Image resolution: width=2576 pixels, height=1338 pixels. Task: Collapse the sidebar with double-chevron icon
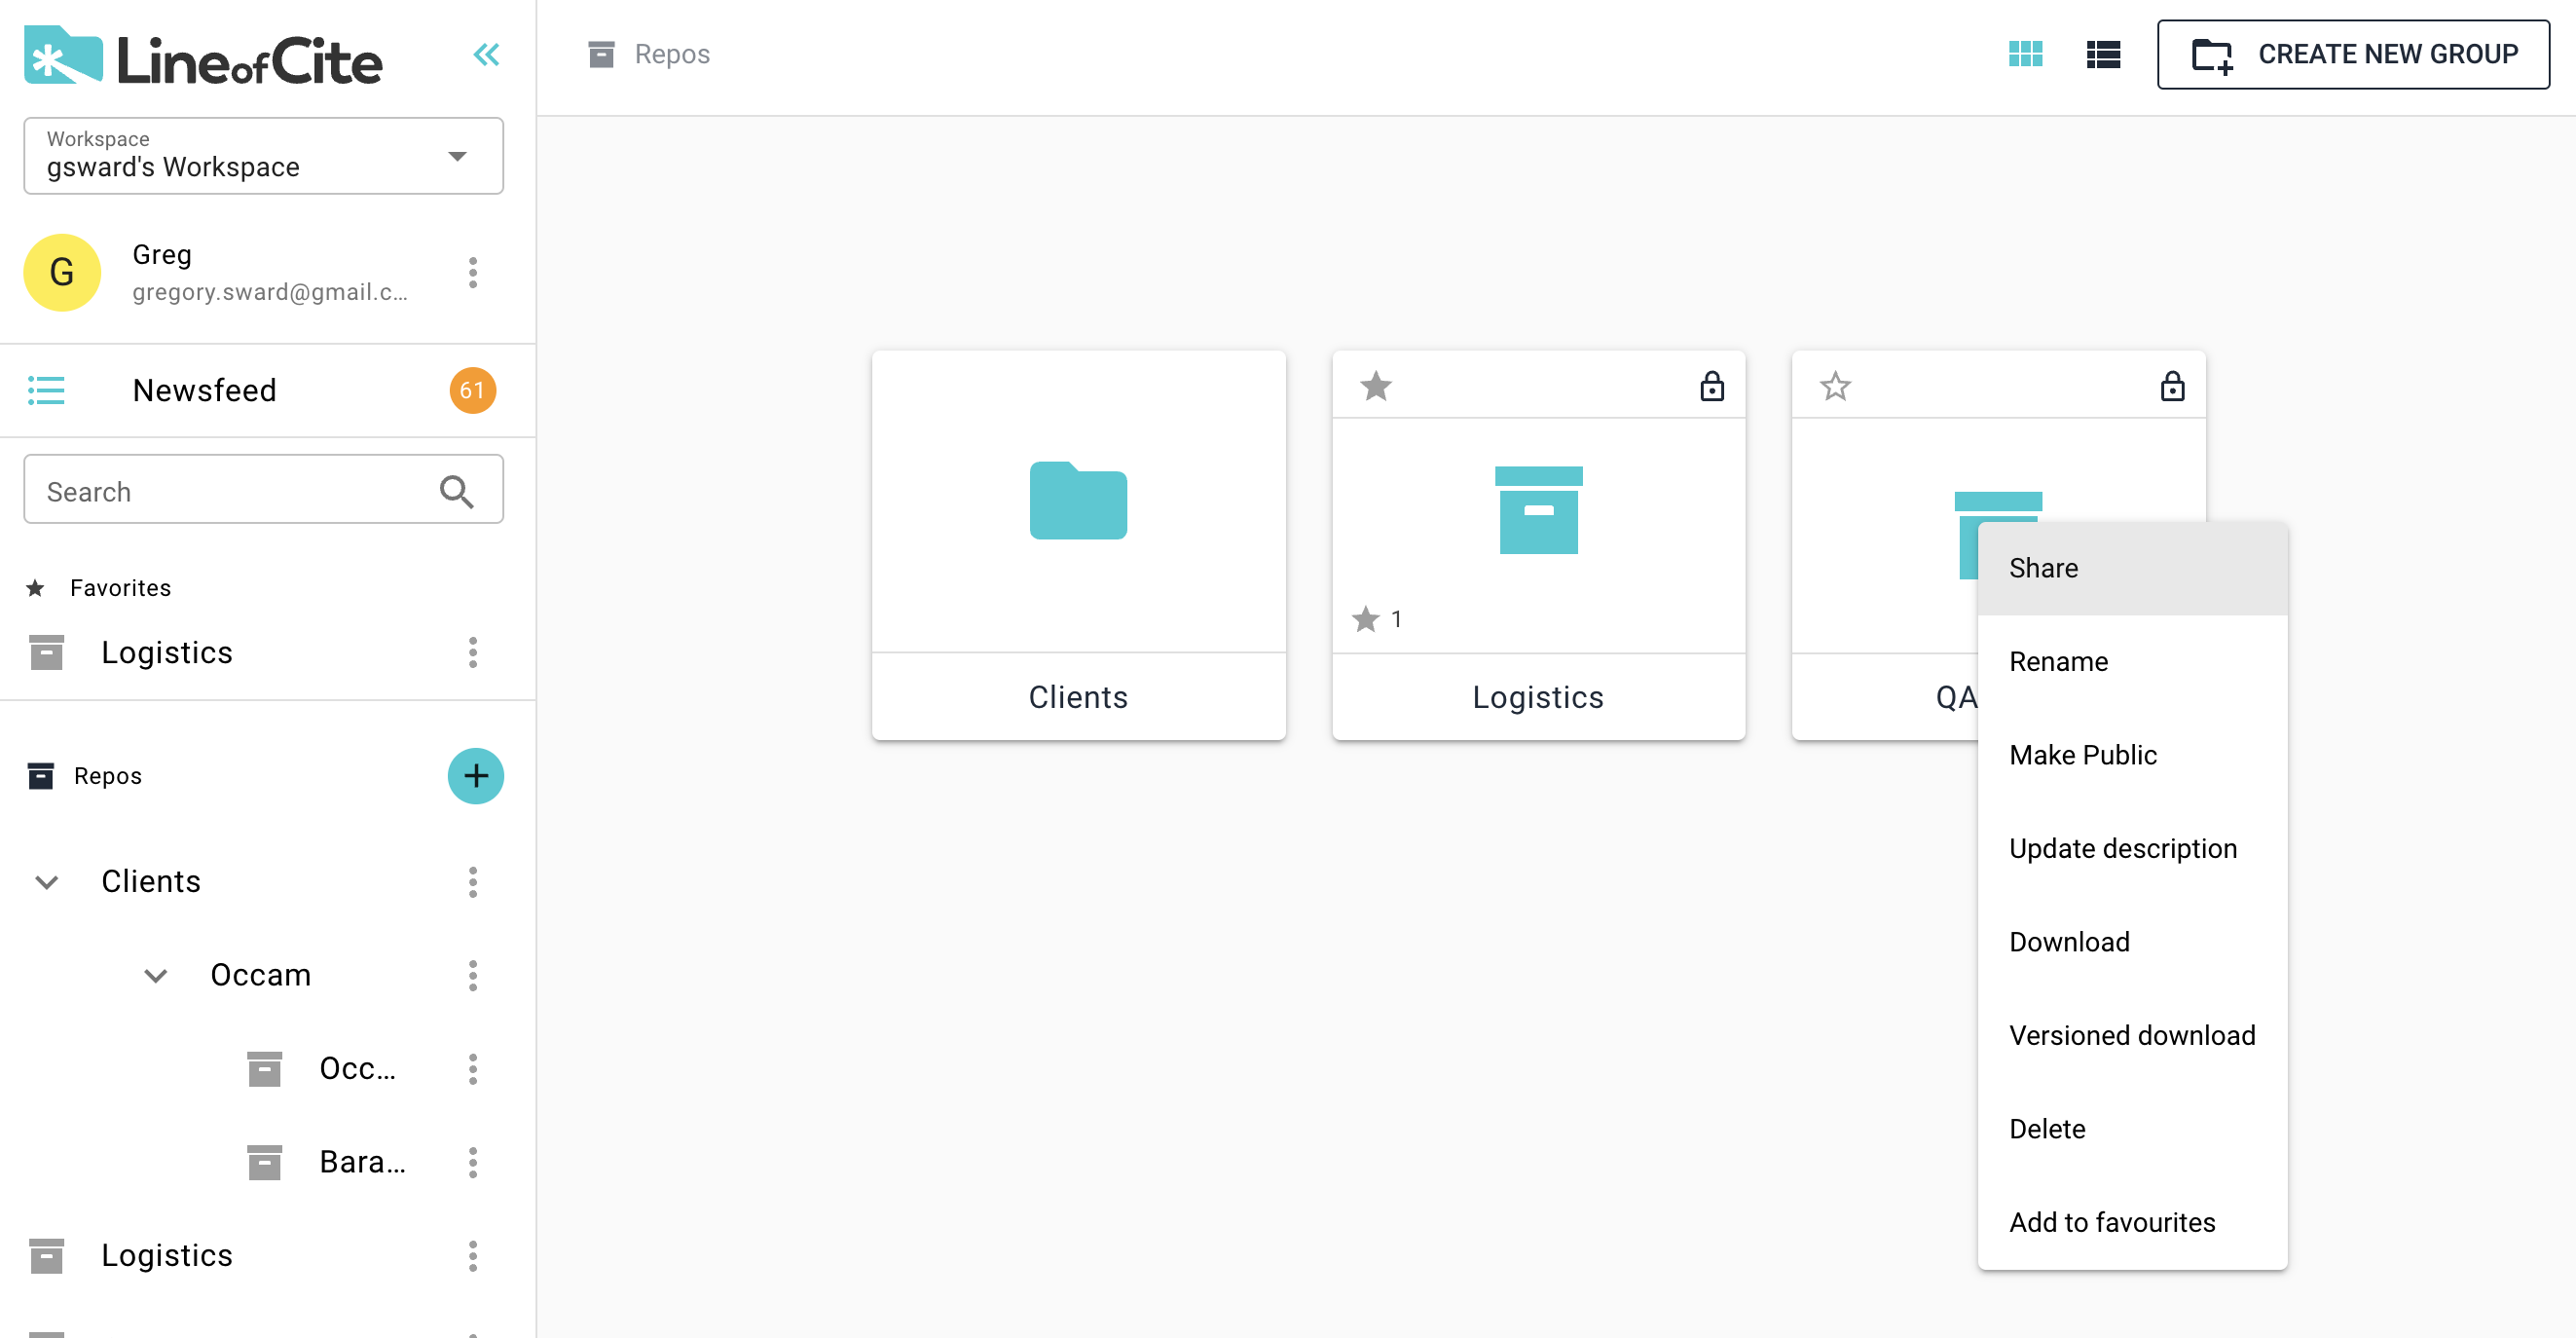coord(486,54)
